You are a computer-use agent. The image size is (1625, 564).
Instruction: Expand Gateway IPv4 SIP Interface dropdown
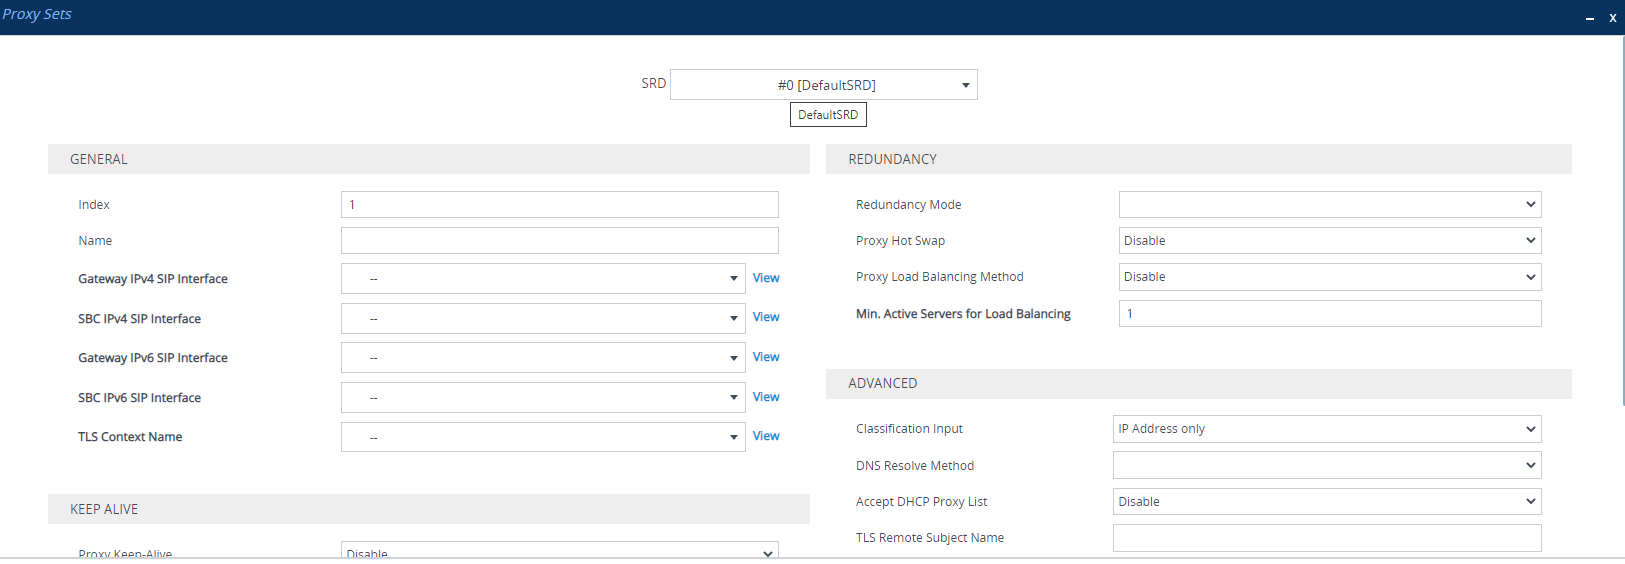coord(542,279)
